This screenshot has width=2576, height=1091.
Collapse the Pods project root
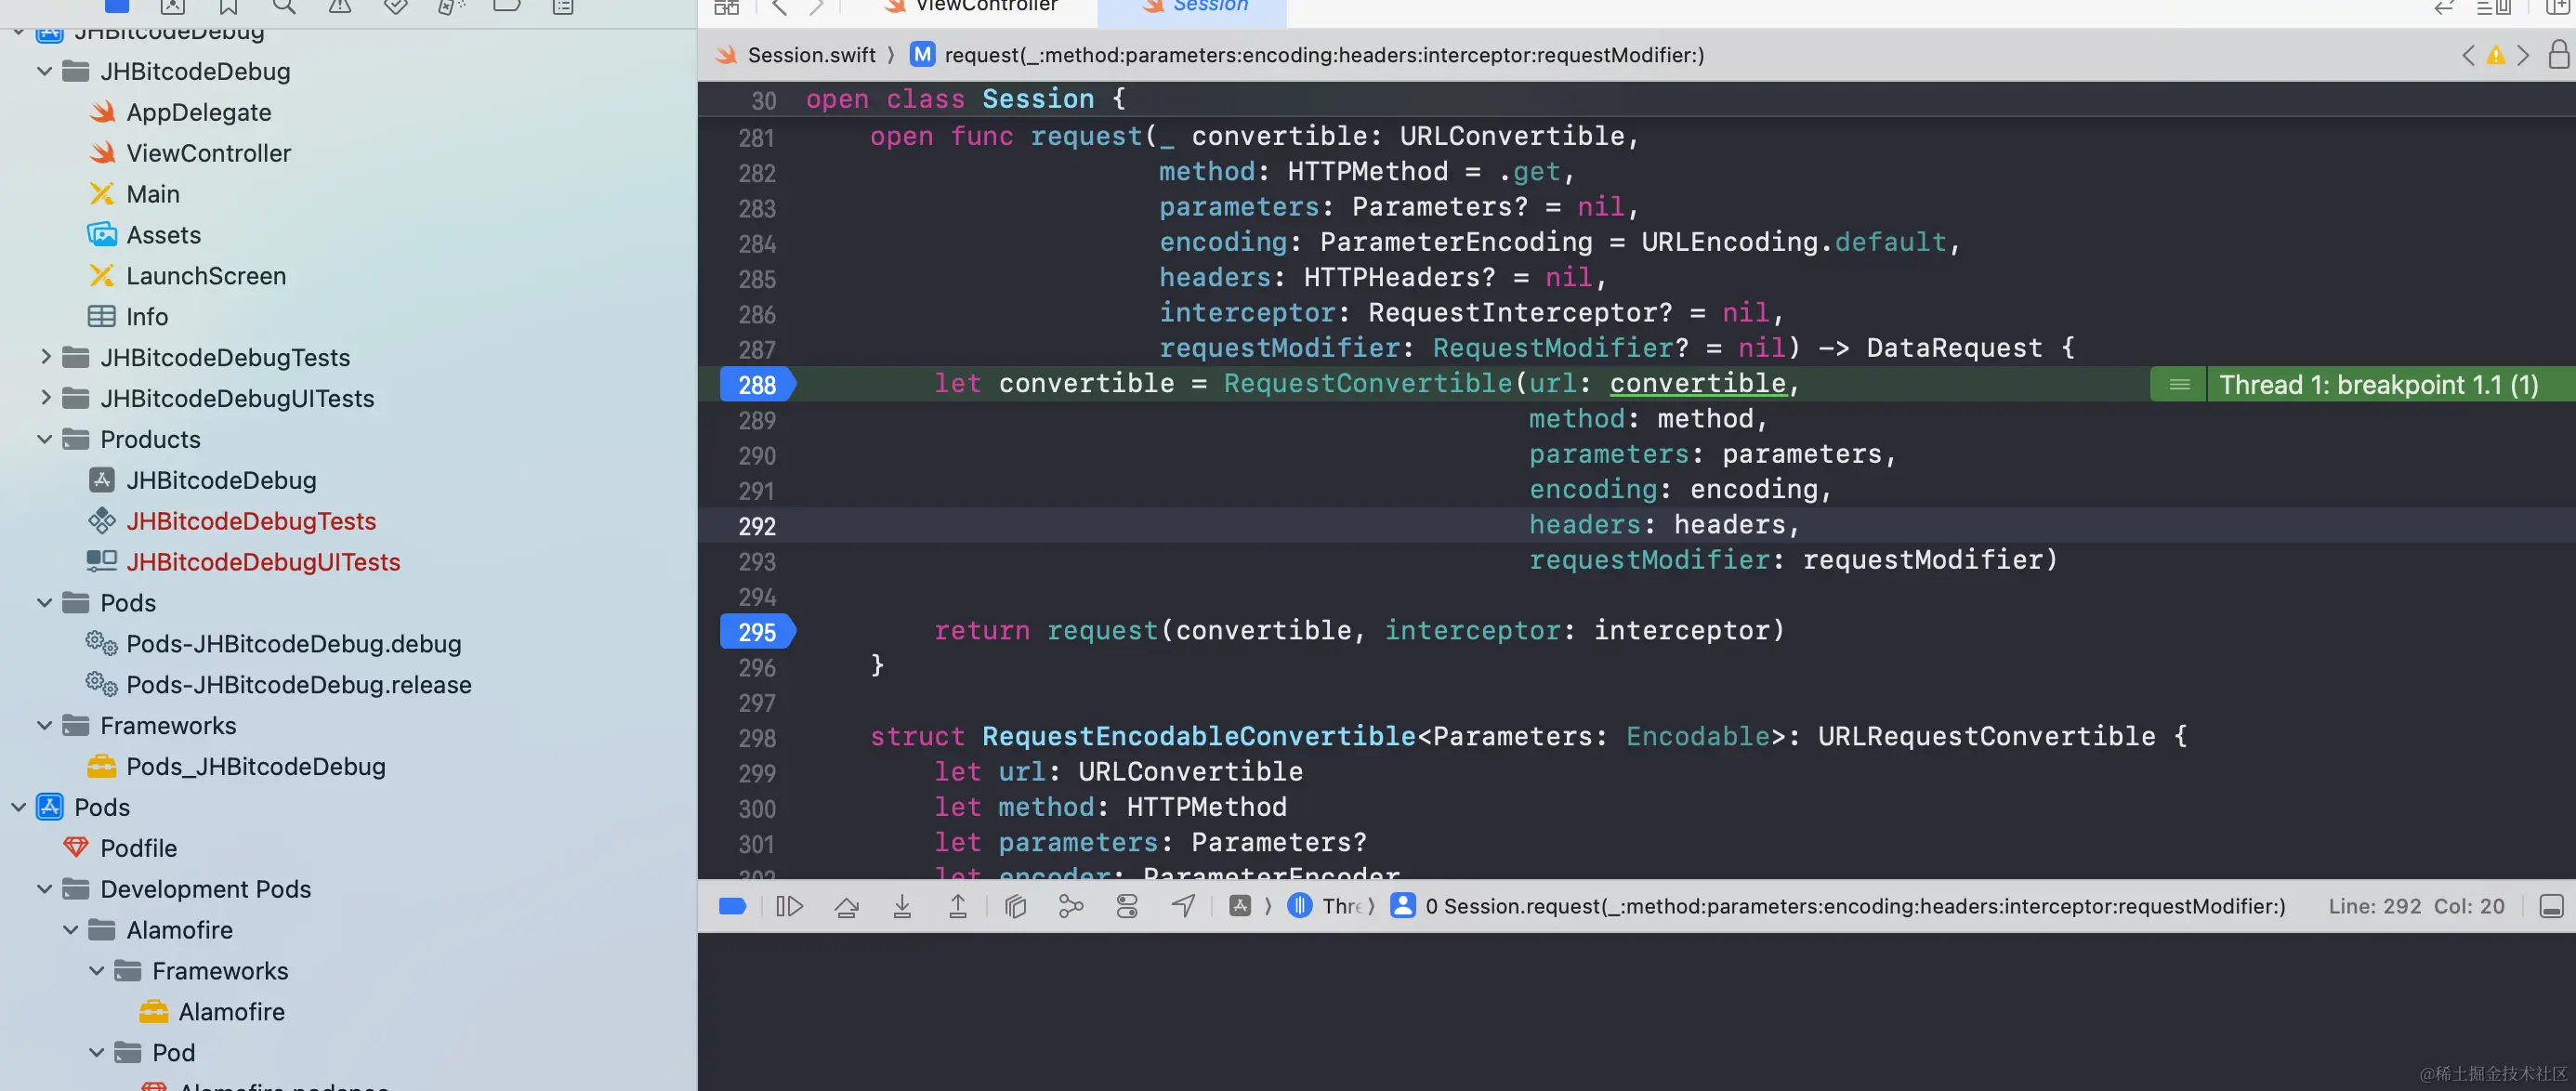[x=18, y=807]
